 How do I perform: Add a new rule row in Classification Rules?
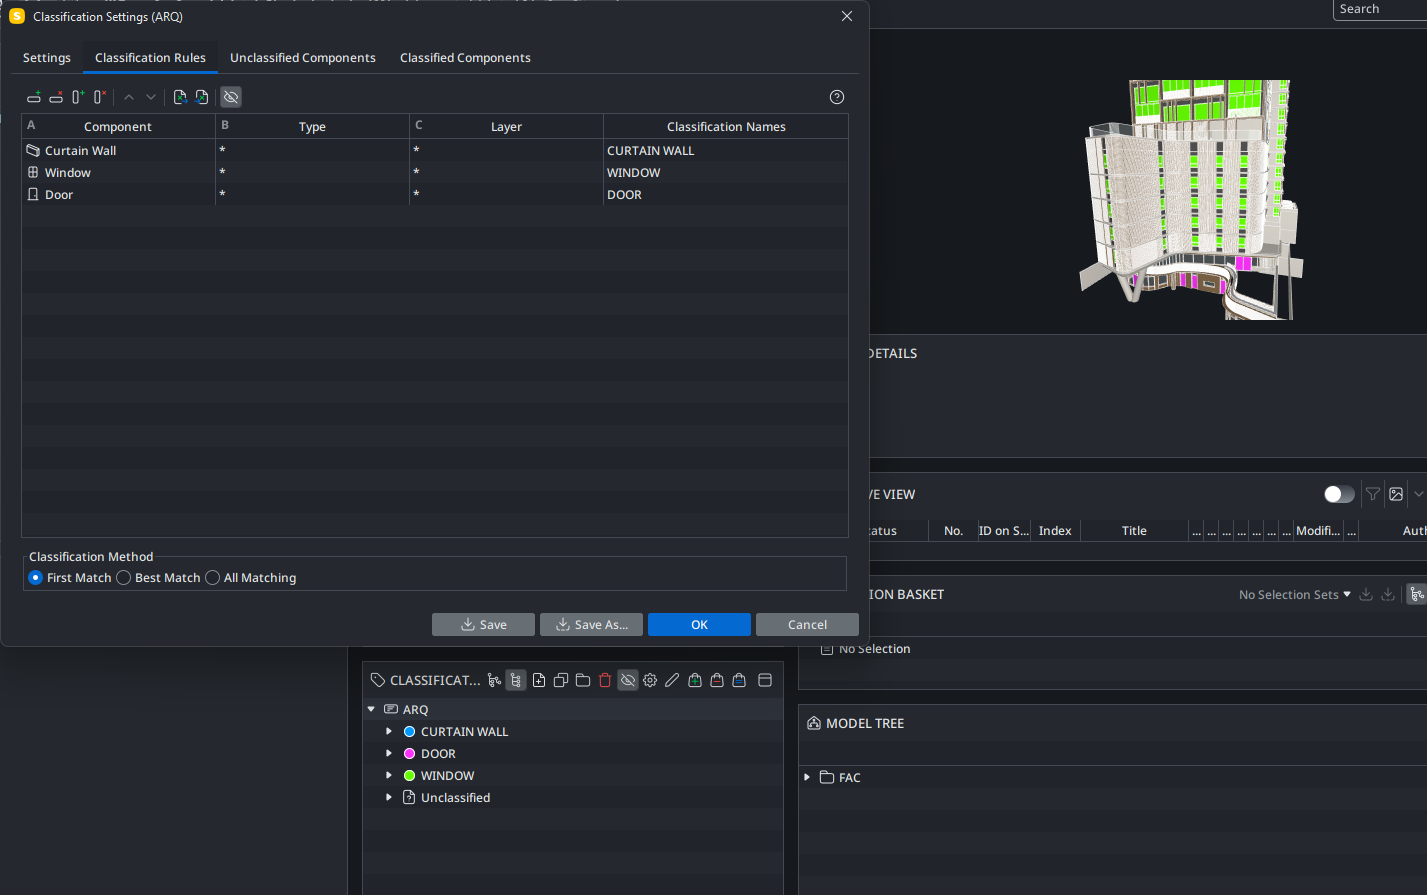[34, 97]
